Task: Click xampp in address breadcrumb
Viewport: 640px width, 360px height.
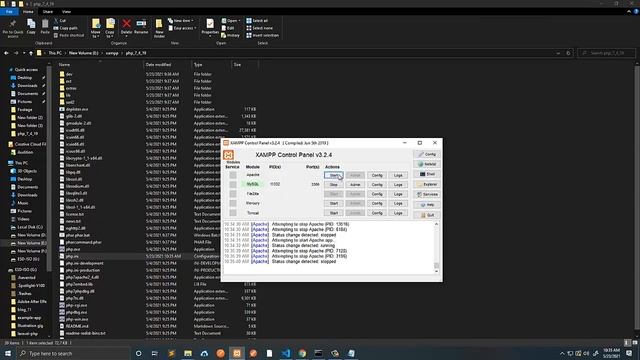Action: (112, 53)
